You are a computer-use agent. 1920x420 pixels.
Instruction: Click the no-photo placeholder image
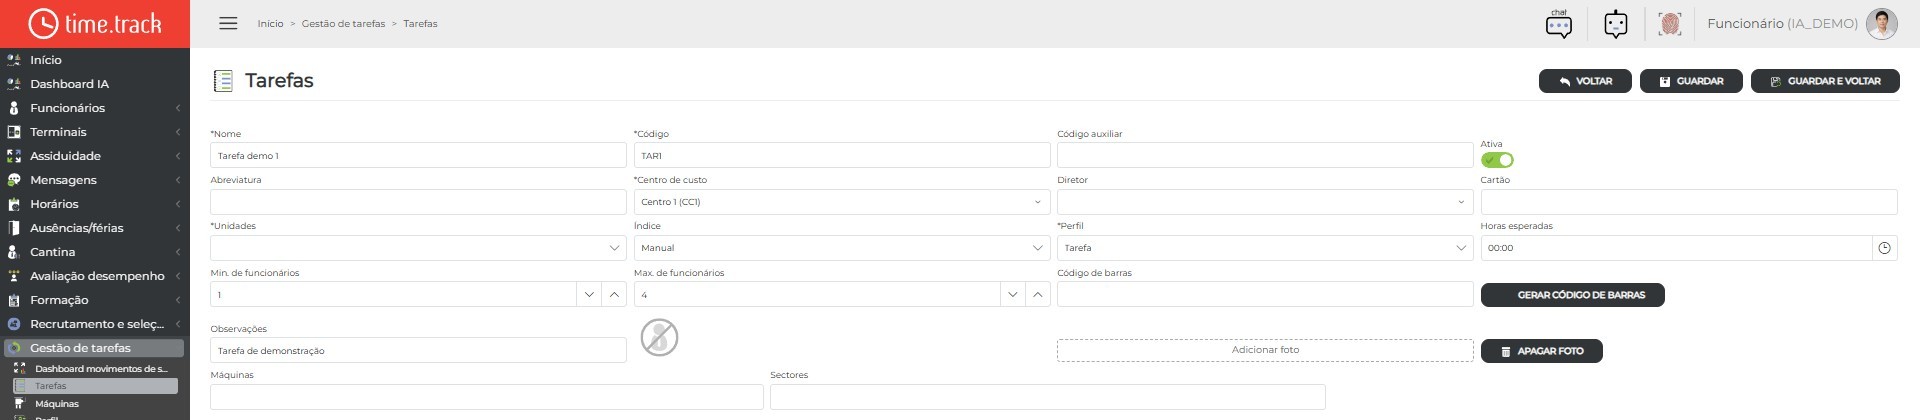point(659,337)
